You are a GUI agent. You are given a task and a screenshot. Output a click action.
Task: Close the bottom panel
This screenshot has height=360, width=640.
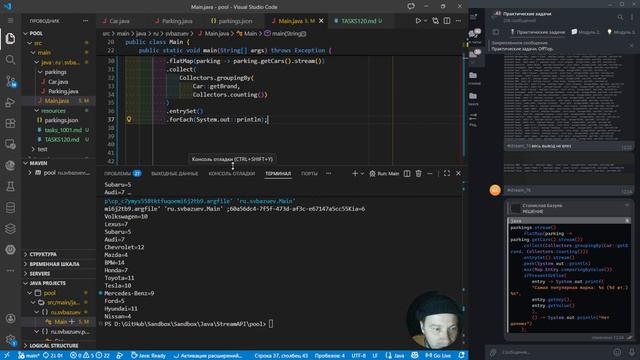coord(458,173)
